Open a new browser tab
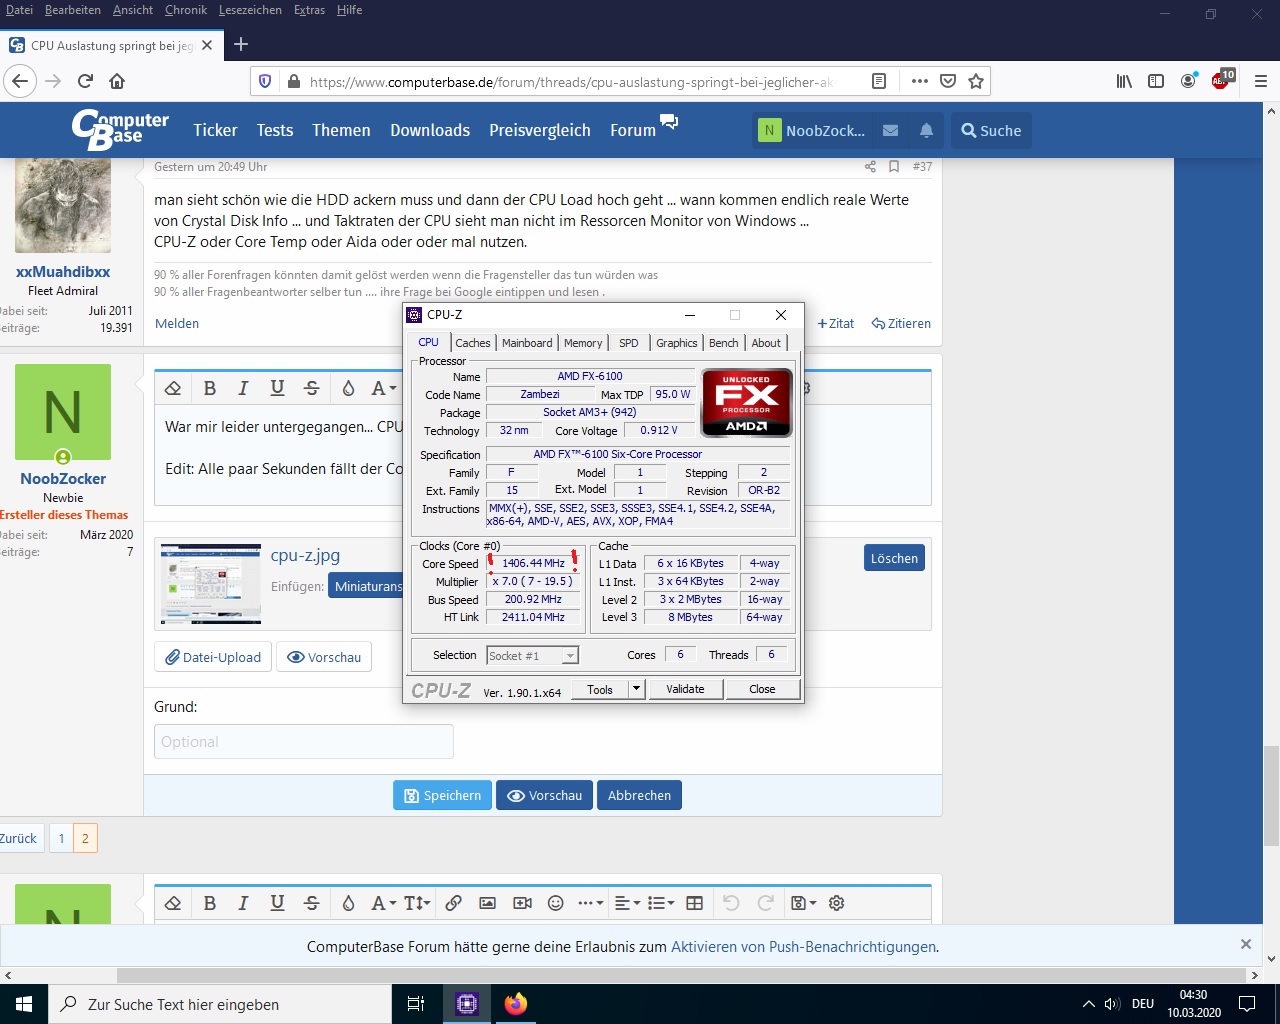The height and width of the screenshot is (1024, 1280). coord(241,44)
